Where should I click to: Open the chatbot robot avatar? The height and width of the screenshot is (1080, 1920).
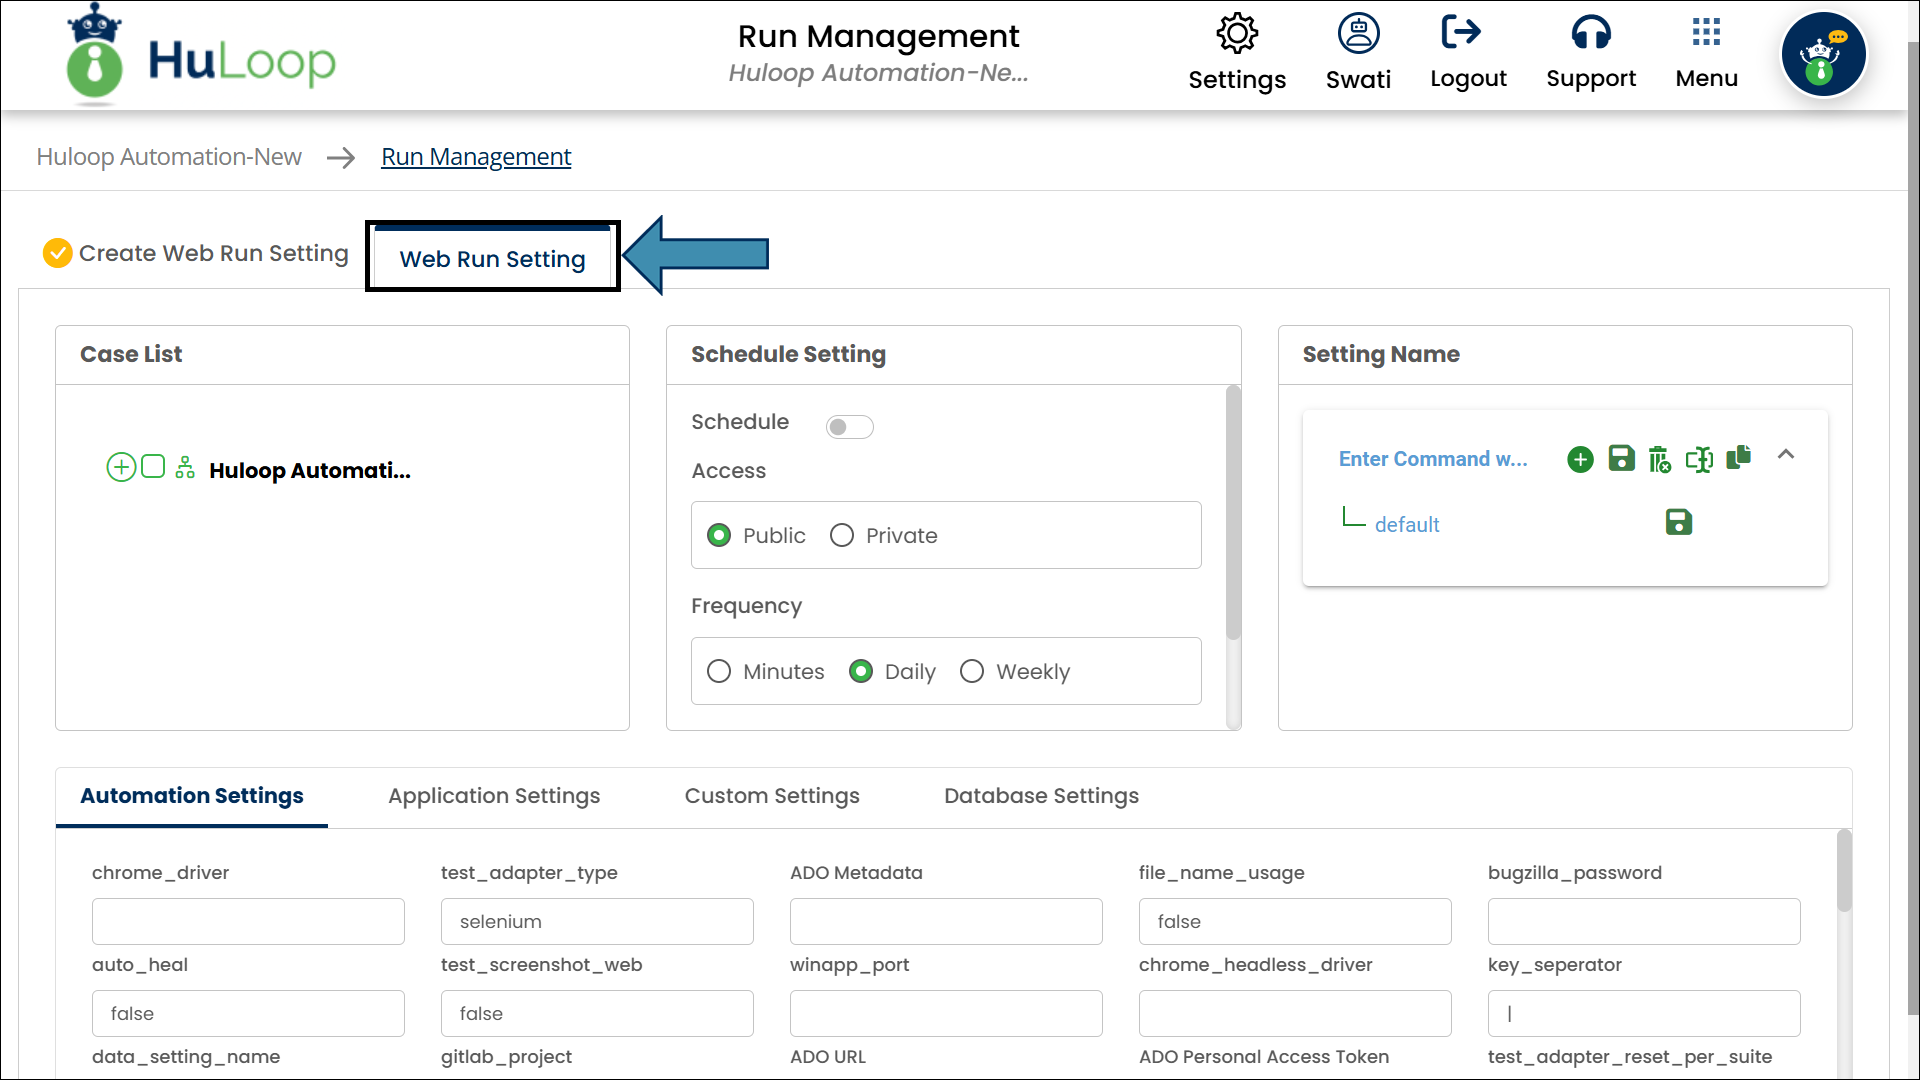pos(1823,55)
